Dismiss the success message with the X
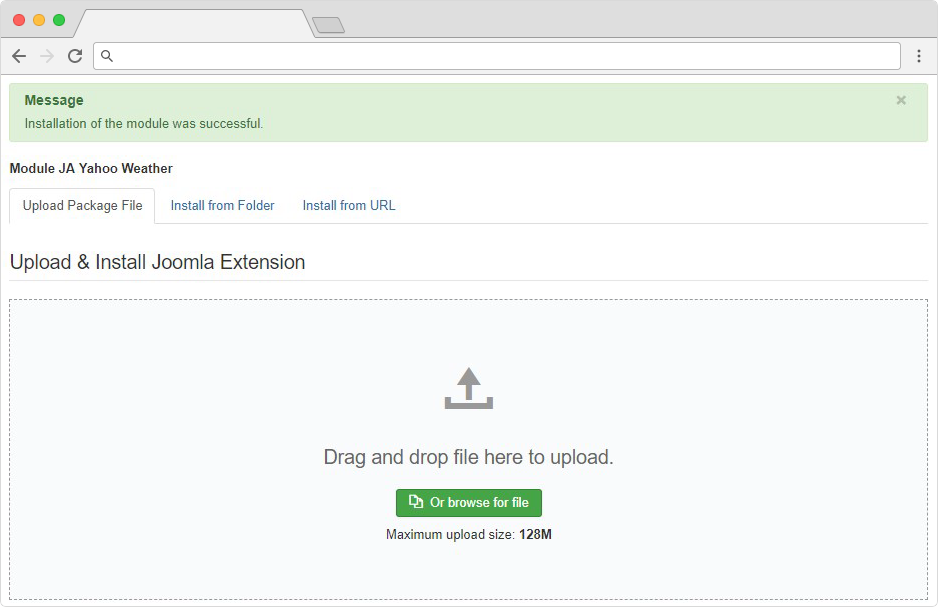The height and width of the screenshot is (607, 938). [901, 100]
